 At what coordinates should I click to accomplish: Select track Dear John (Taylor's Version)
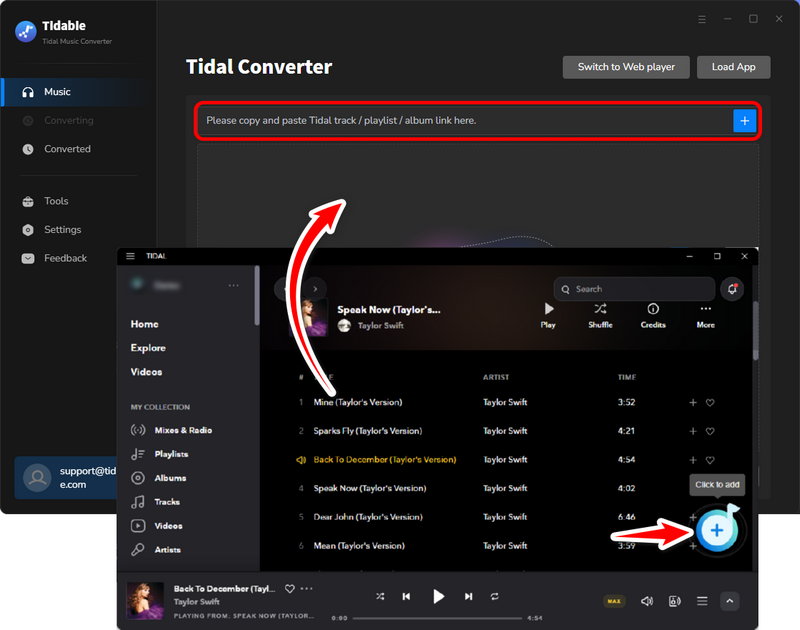pos(368,517)
